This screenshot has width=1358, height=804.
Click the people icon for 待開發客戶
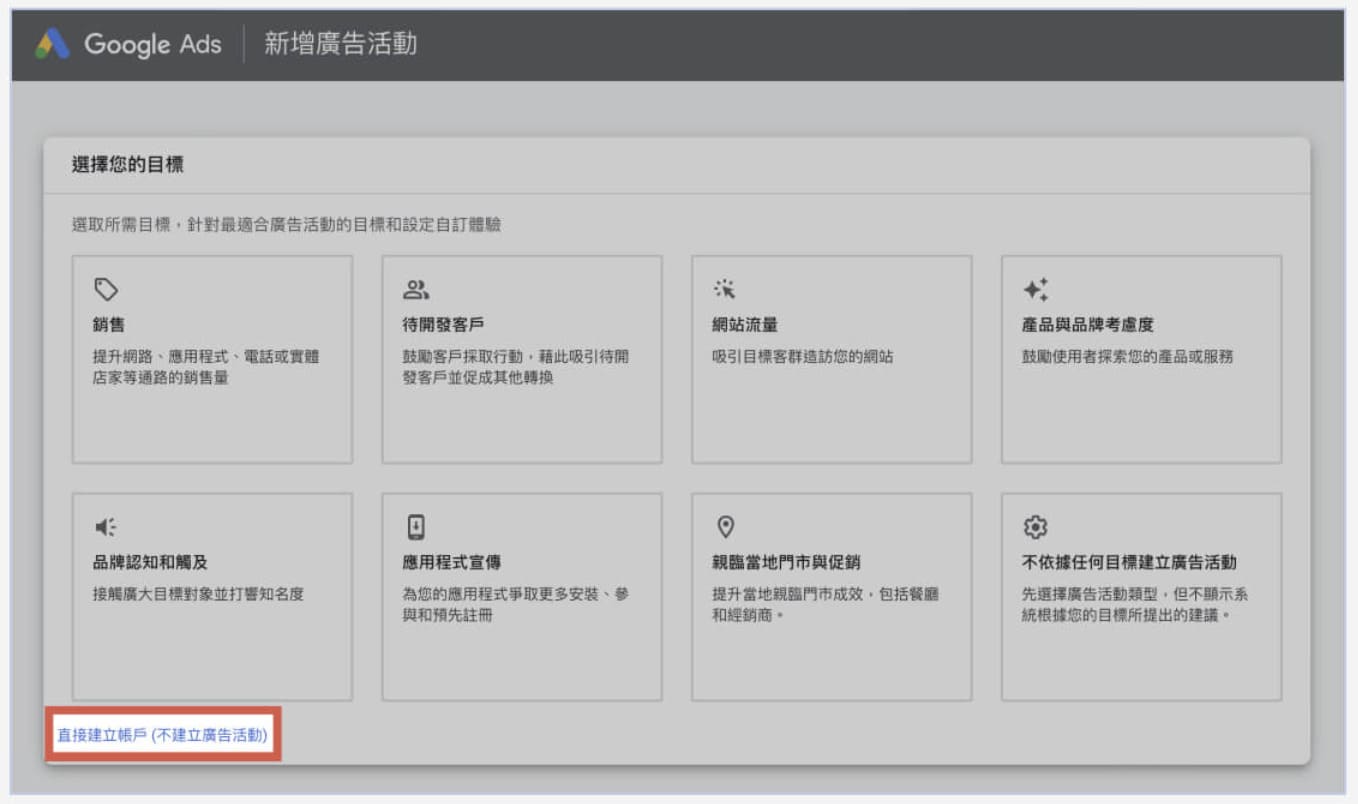(x=416, y=290)
